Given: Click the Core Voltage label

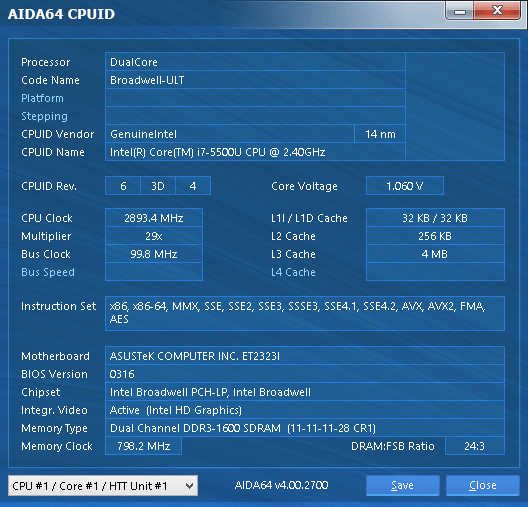Looking at the screenshot, I should point(304,186).
